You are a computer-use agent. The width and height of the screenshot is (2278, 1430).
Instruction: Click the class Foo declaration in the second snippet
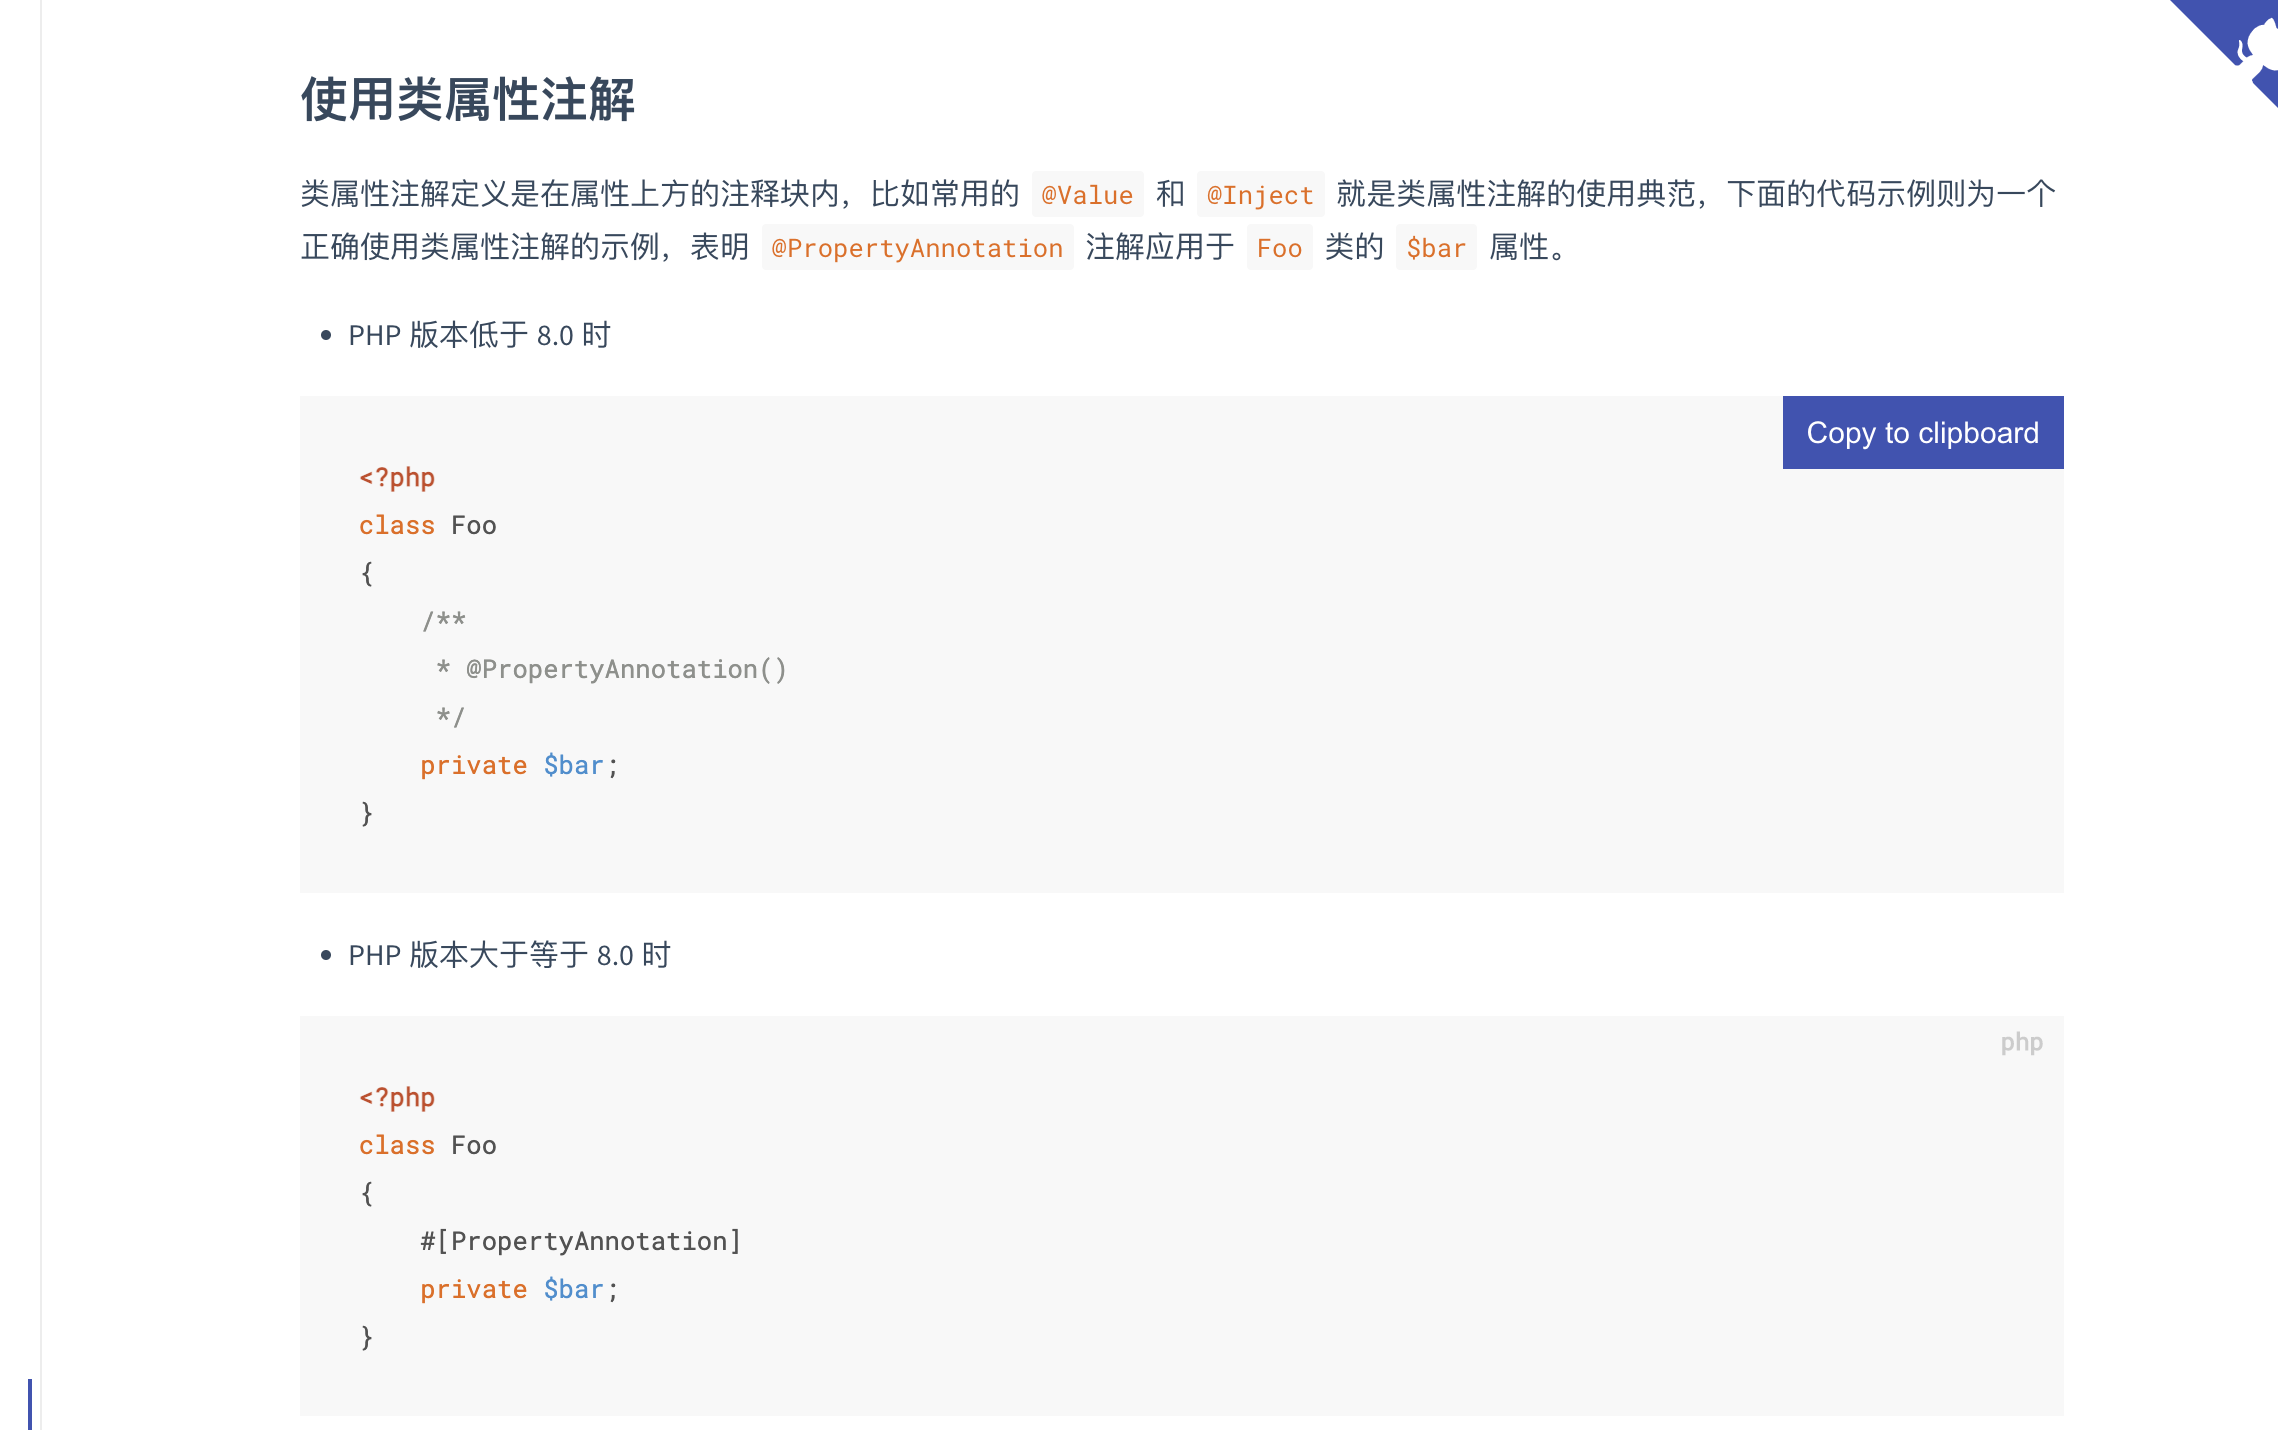click(x=428, y=1144)
